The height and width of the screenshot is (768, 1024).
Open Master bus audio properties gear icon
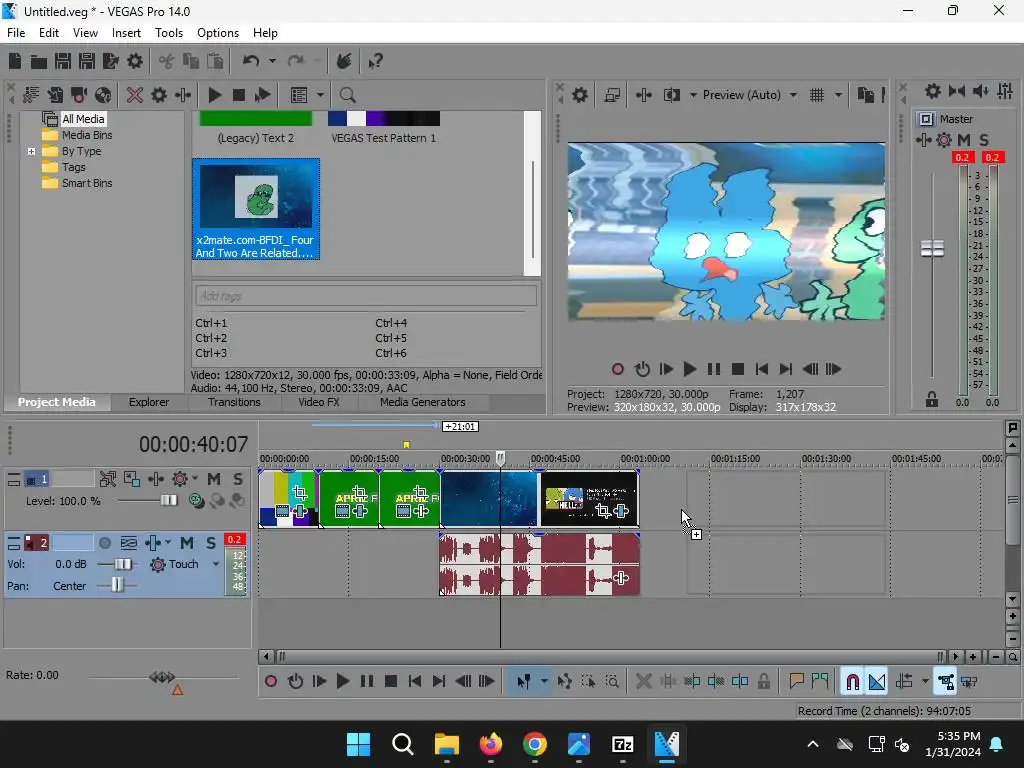pyautogui.click(x=933, y=91)
